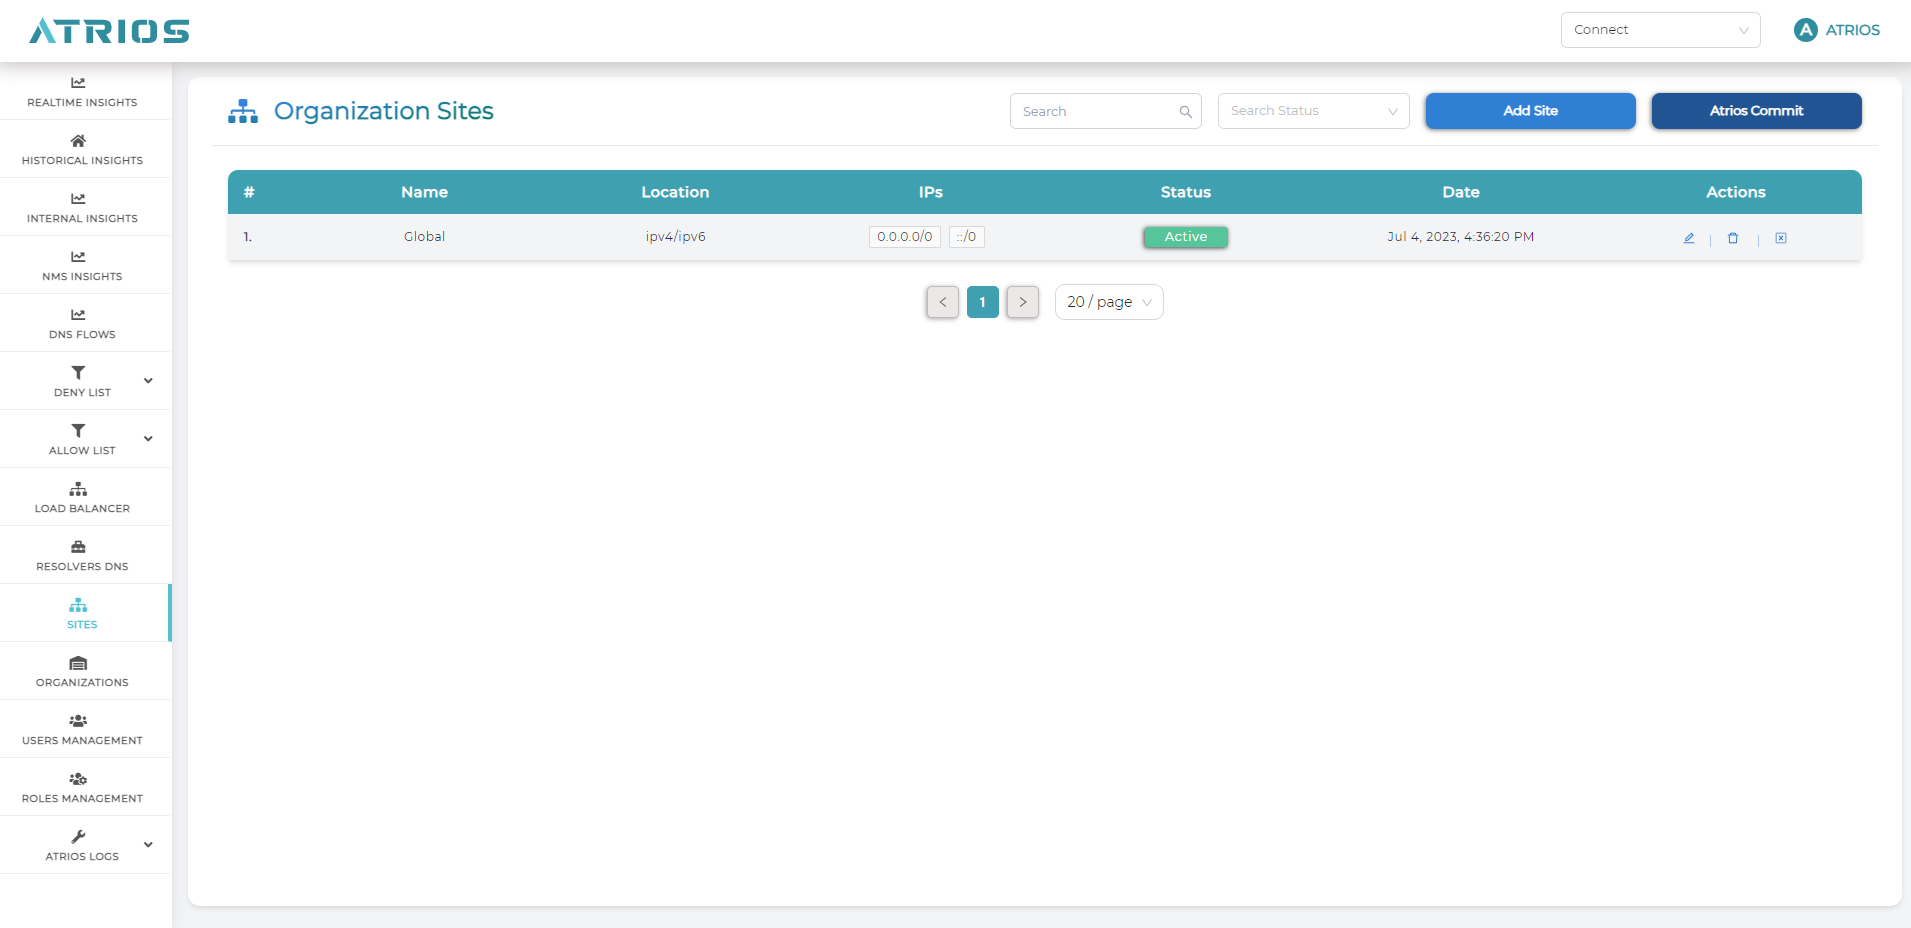Open the Organizations menu item
1911x928 pixels.
coord(82,671)
